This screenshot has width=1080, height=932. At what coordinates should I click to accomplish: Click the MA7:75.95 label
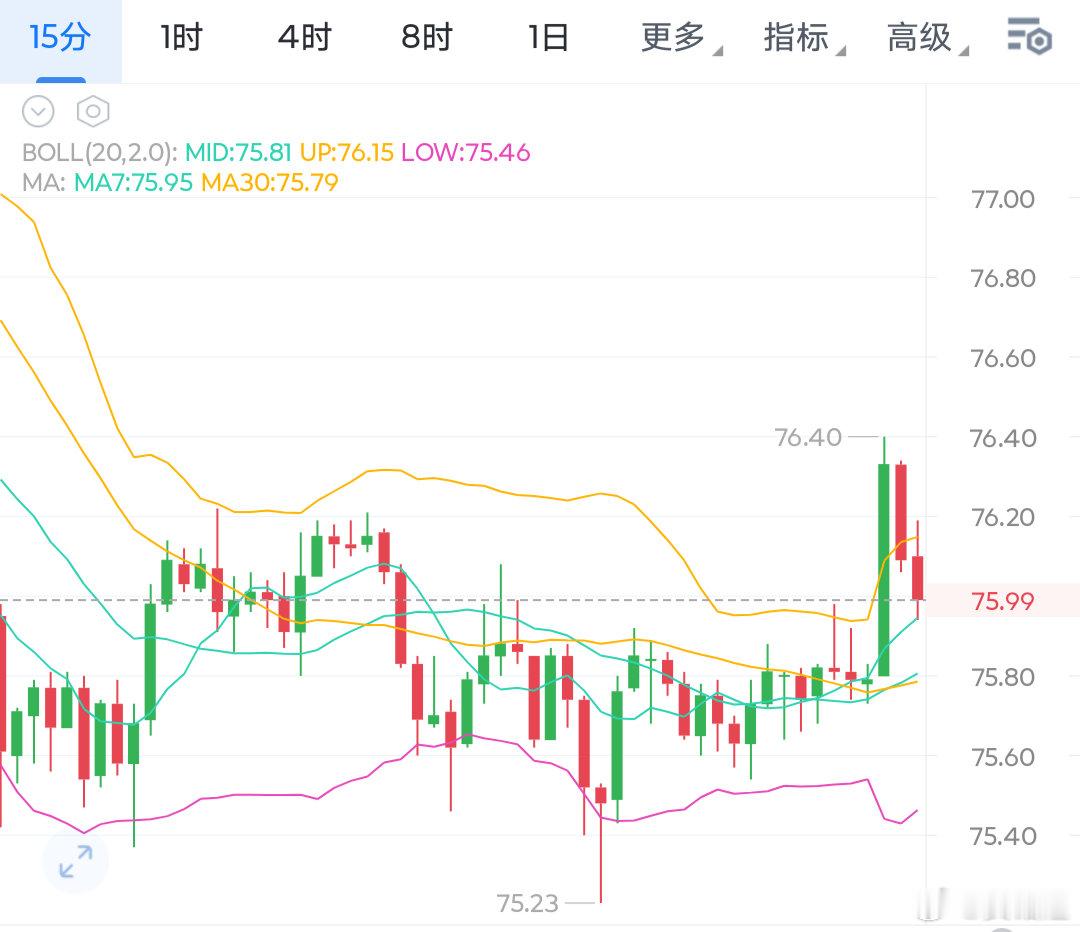pos(133,183)
